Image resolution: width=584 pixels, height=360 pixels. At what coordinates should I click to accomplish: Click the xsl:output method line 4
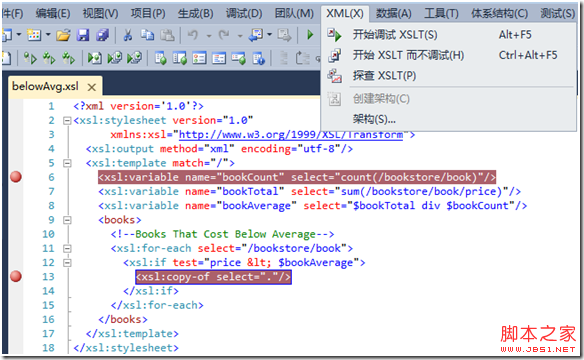point(219,149)
